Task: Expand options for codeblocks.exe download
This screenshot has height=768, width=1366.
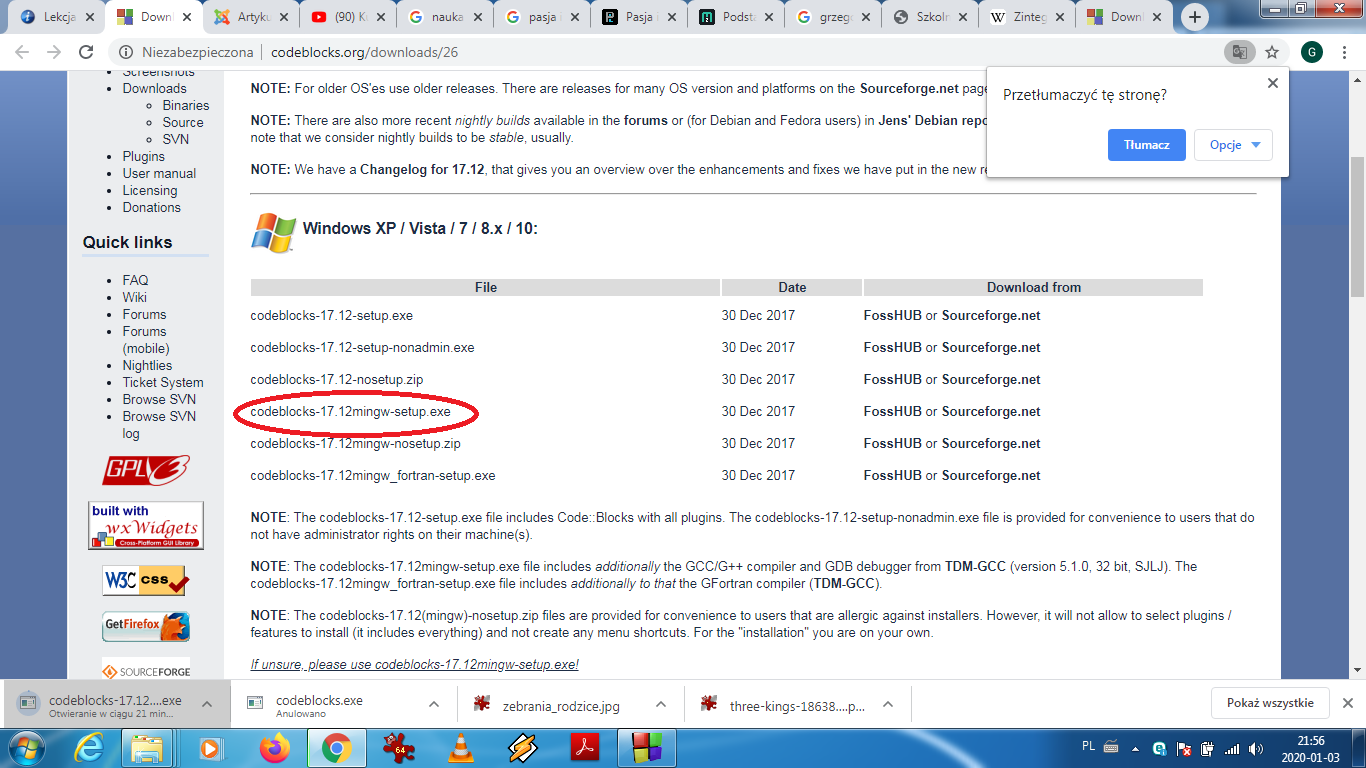Action: pos(434,704)
